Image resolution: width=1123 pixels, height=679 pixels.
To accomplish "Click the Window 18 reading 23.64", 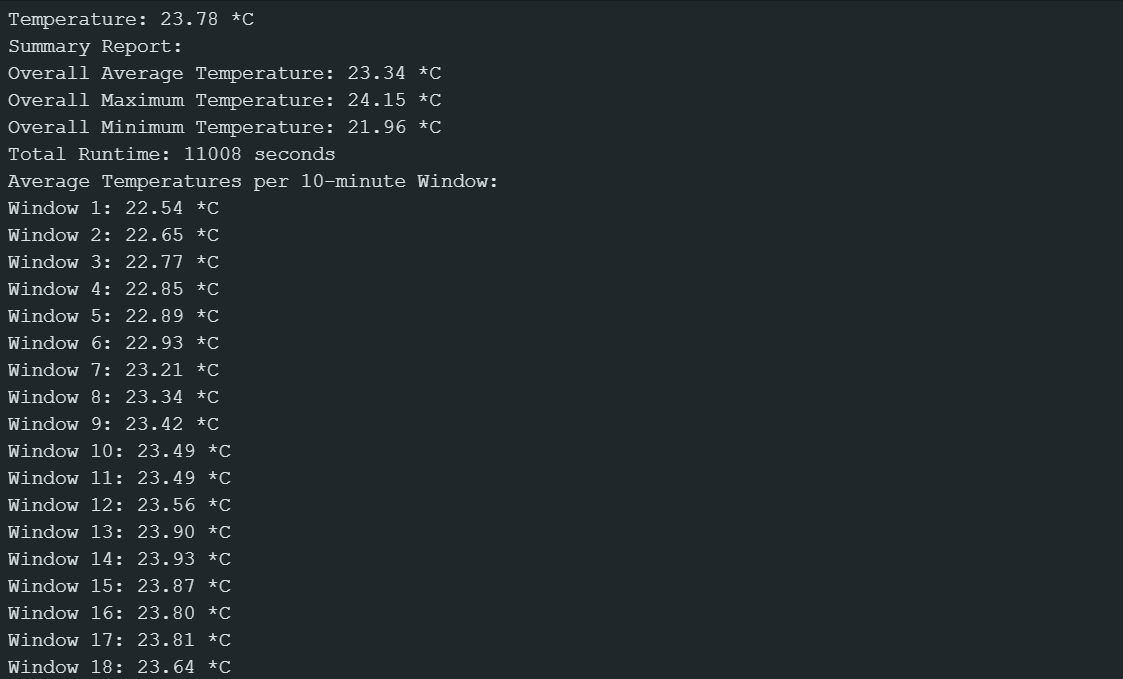I will click(x=166, y=667).
